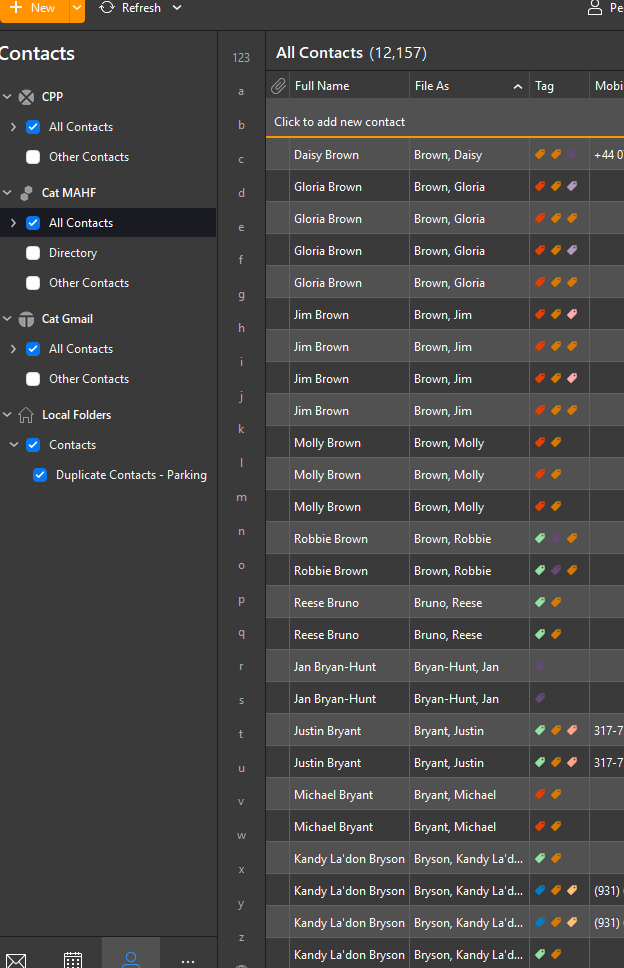Click the paperclip attachment column icon
This screenshot has width=624, height=968.
(279, 86)
